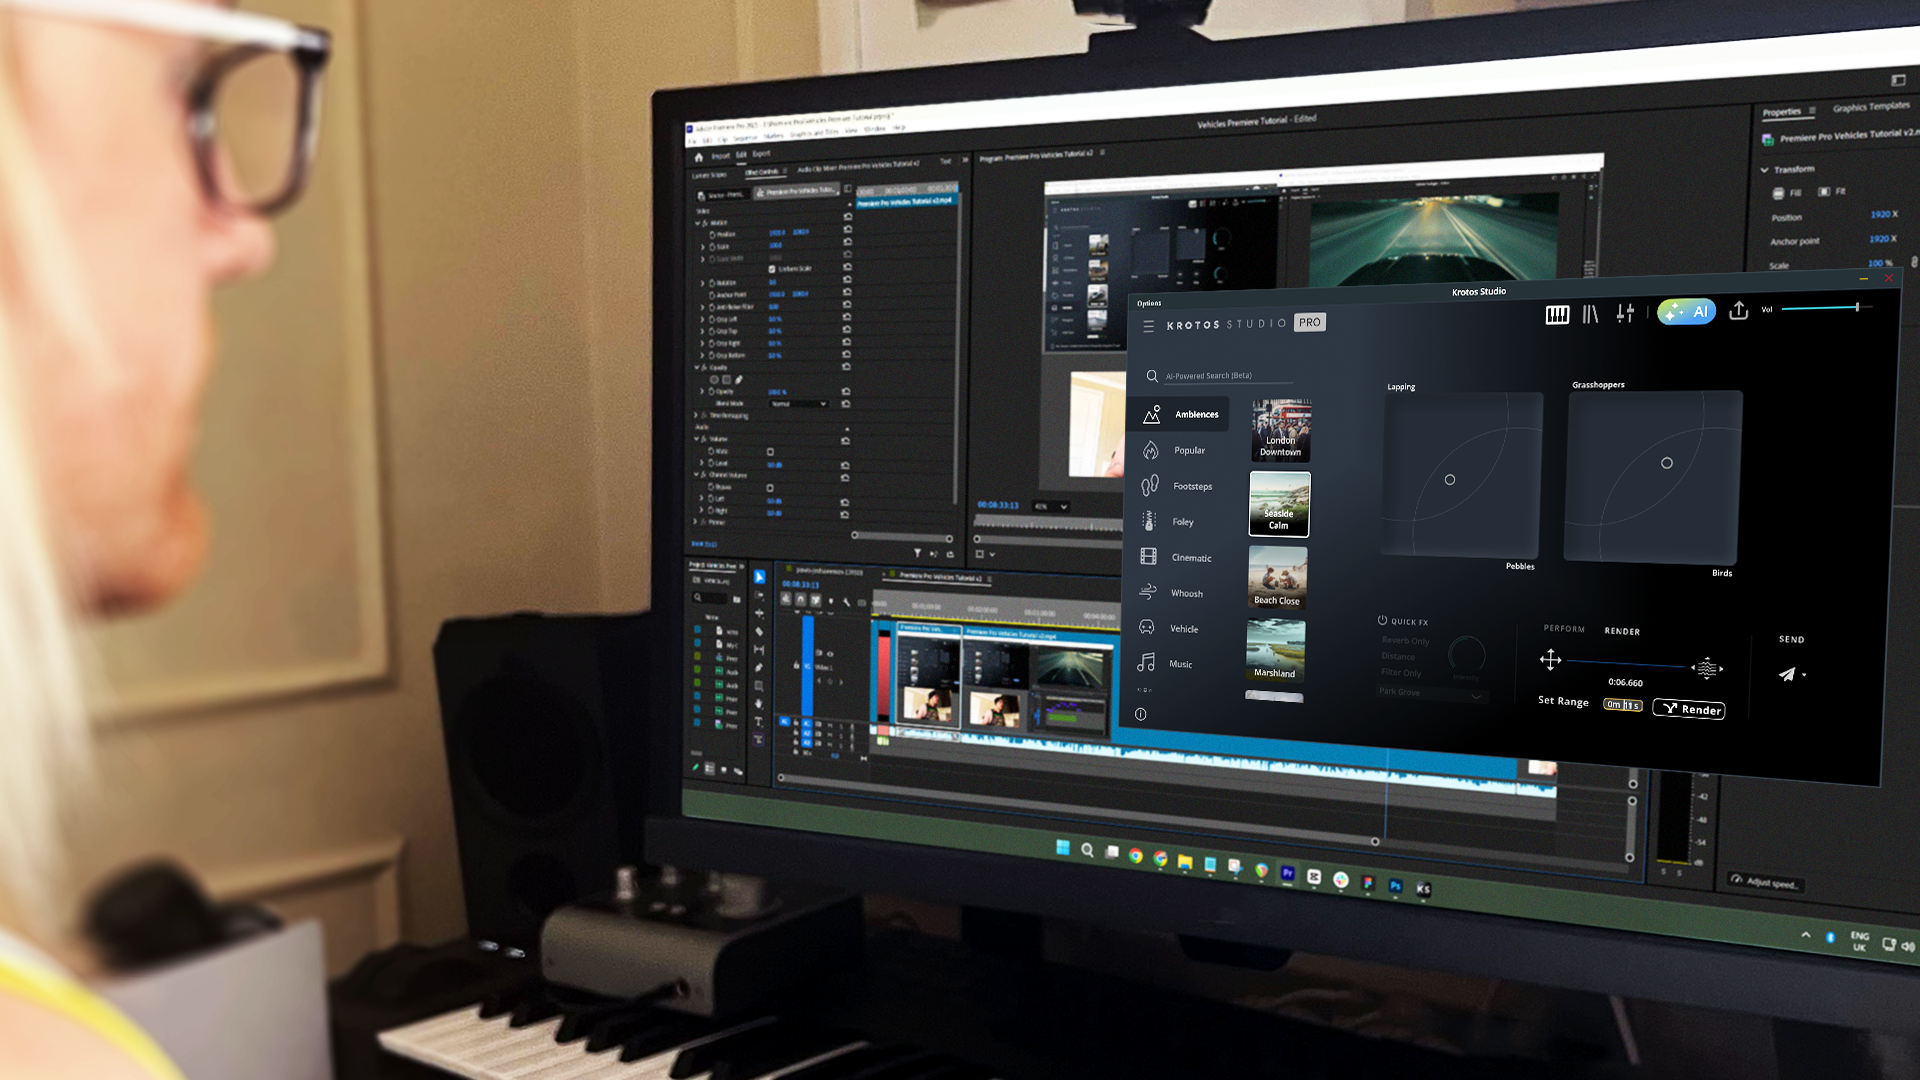Click the four-arrow move icon in the Render section

1550,659
